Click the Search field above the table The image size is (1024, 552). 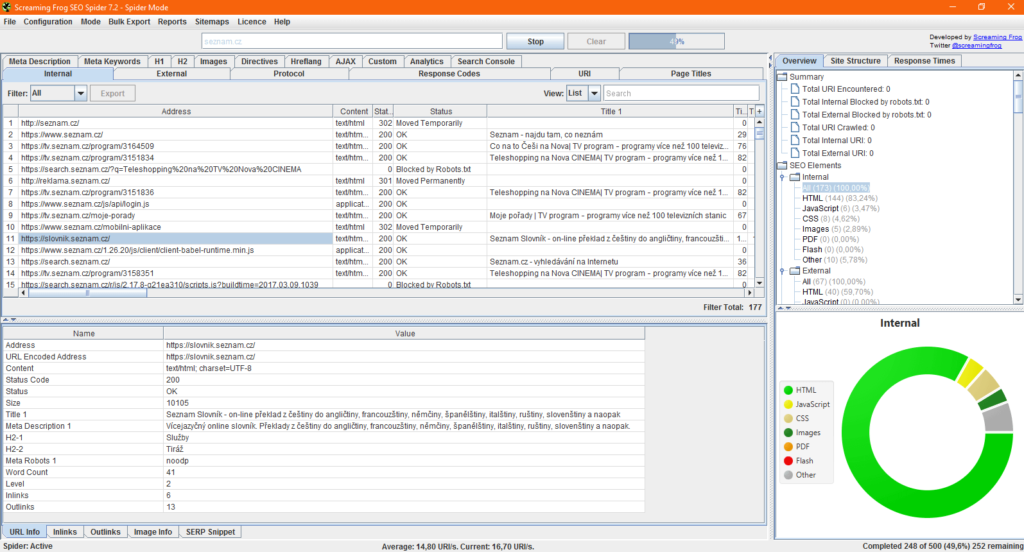point(681,93)
